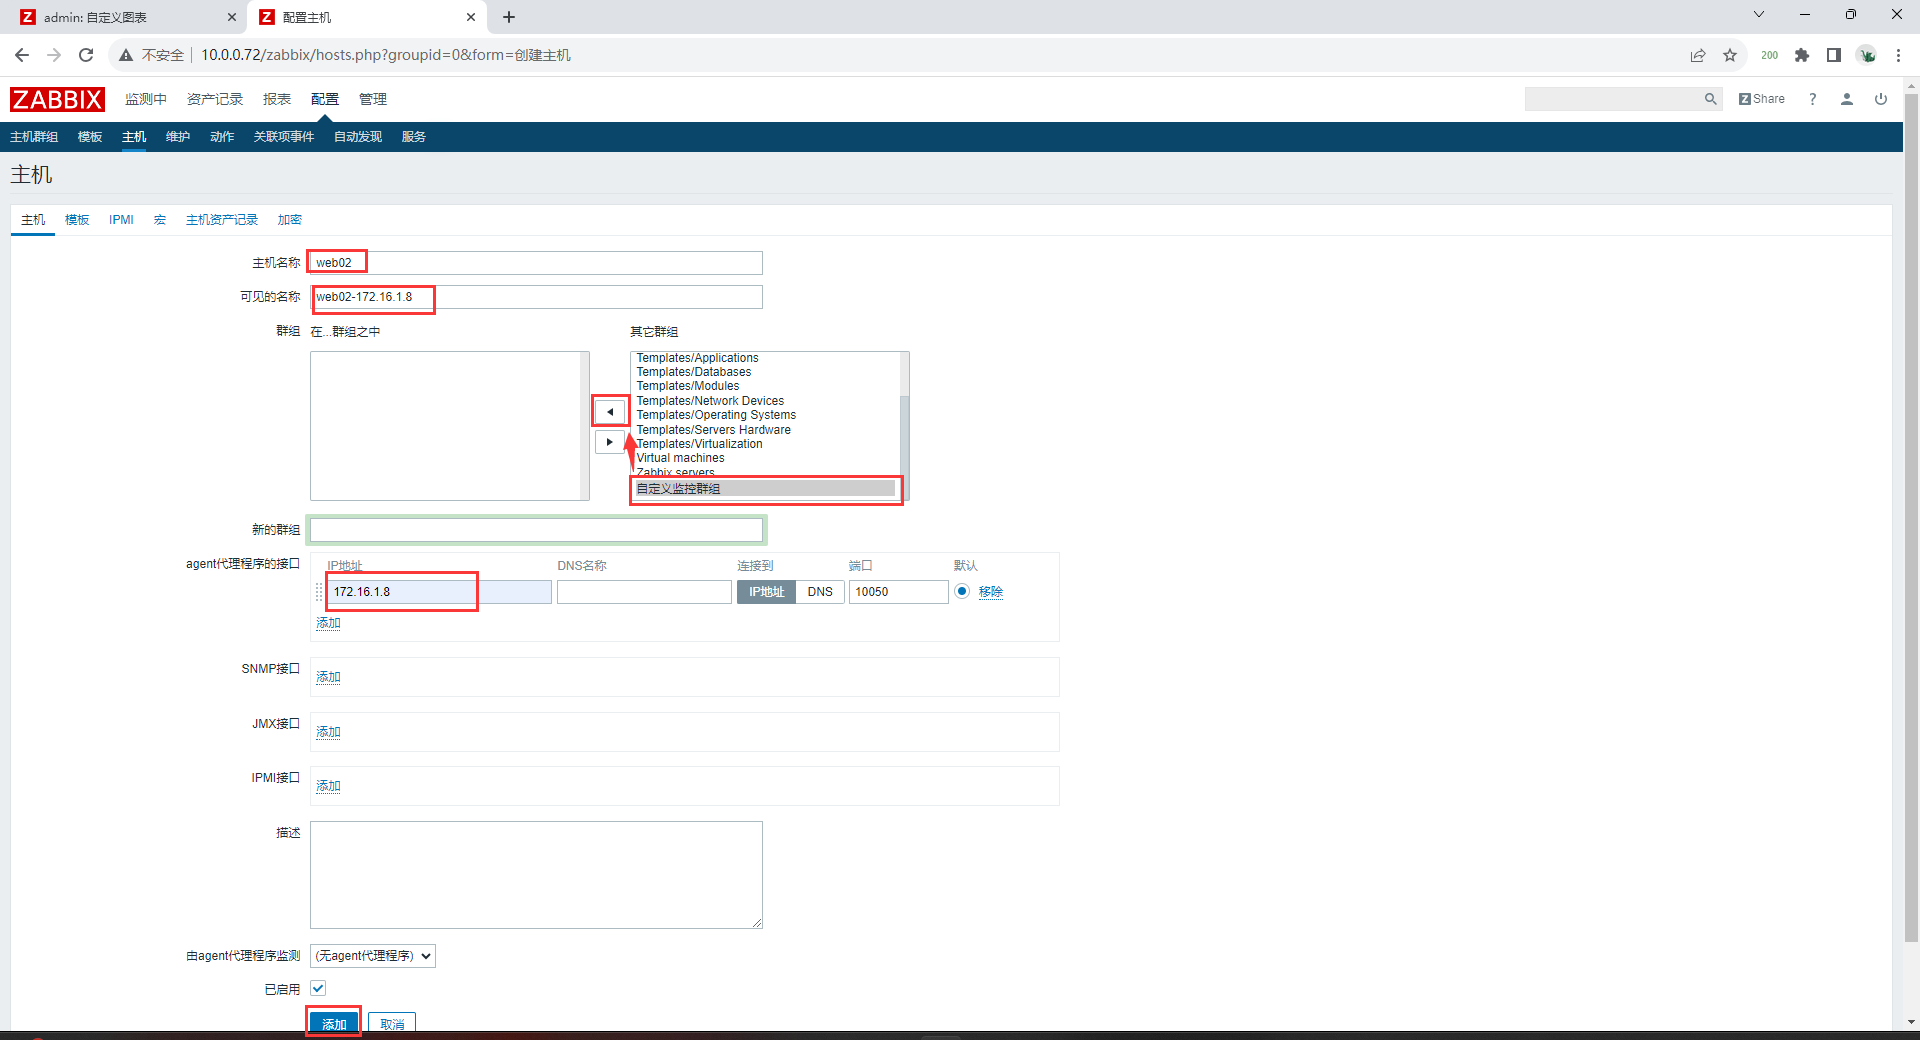The width and height of the screenshot is (1920, 1040).
Task: Open the 配置 menu
Action: [325, 99]
